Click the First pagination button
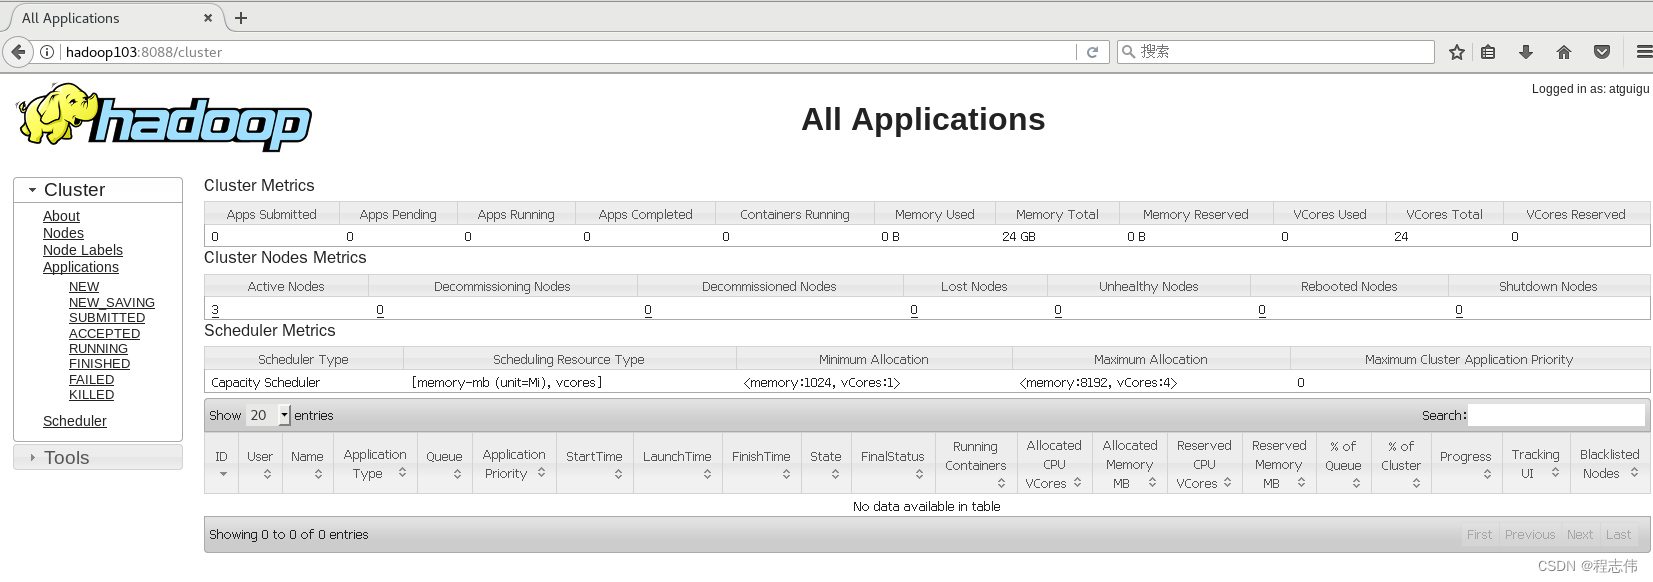 (x=1479, y=535)
